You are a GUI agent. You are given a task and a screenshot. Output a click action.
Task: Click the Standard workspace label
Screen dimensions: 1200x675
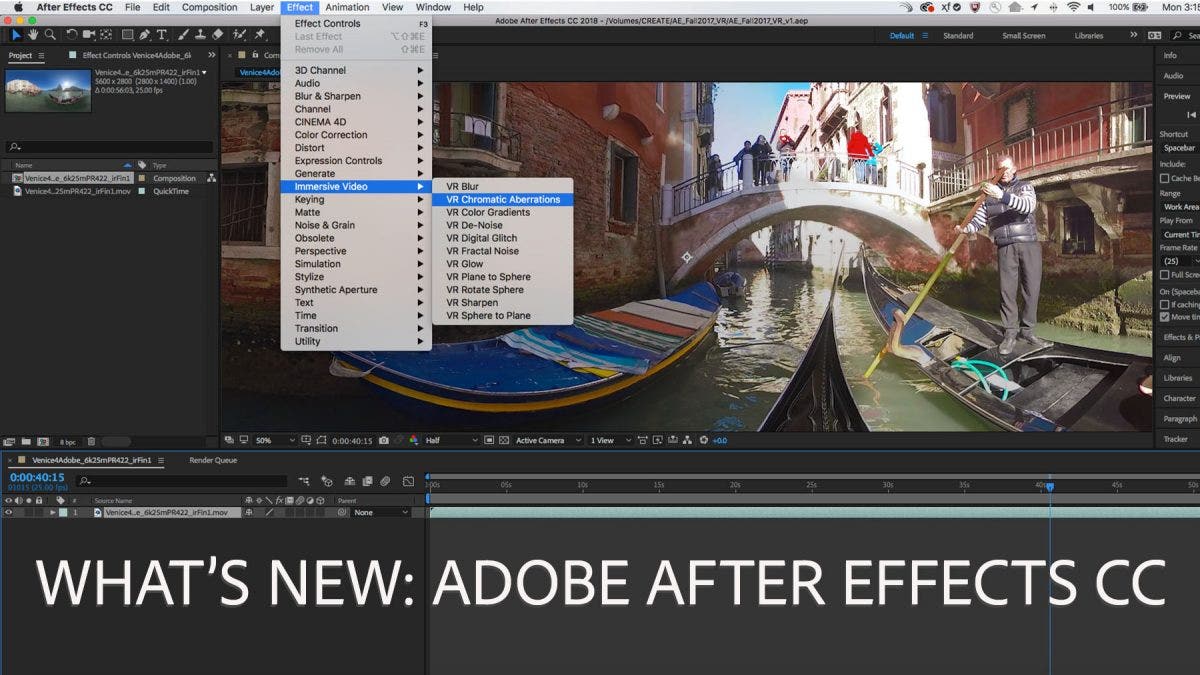(x=957, y=34)
